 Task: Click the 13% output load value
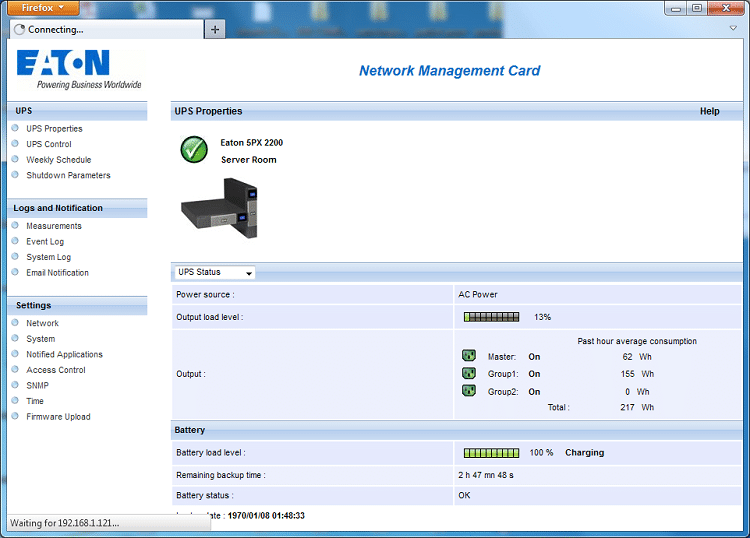point(542,317)
